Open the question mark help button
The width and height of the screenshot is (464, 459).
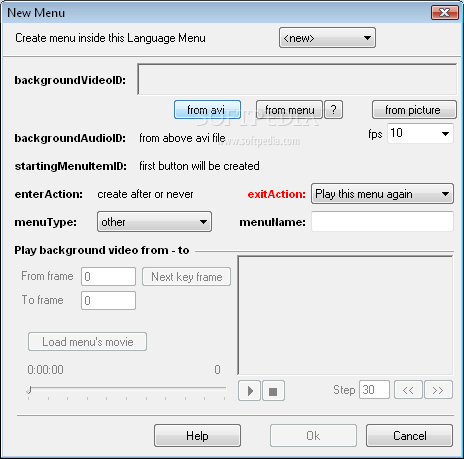(333, 110)
